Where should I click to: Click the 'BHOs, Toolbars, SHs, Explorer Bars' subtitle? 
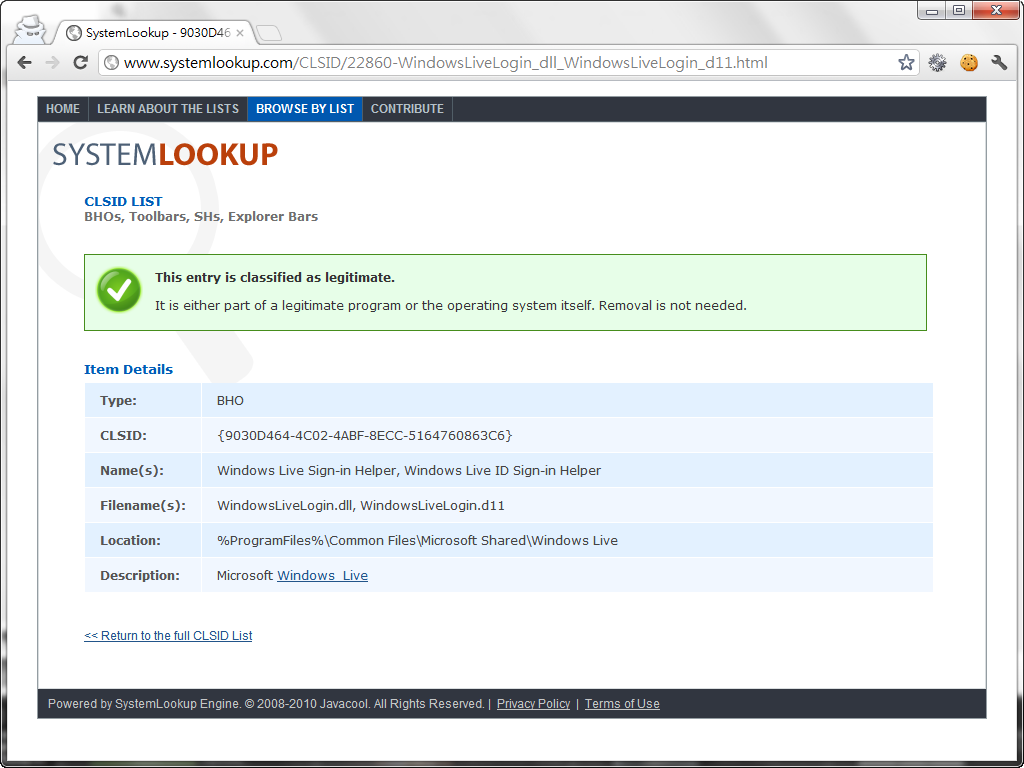pyautogui.click(x=201, y=217)
